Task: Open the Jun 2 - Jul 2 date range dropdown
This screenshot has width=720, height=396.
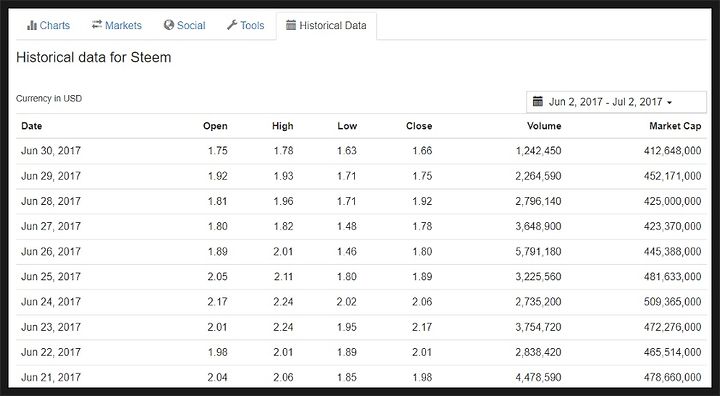Action: pyautogui.click(x=616, y=102)
